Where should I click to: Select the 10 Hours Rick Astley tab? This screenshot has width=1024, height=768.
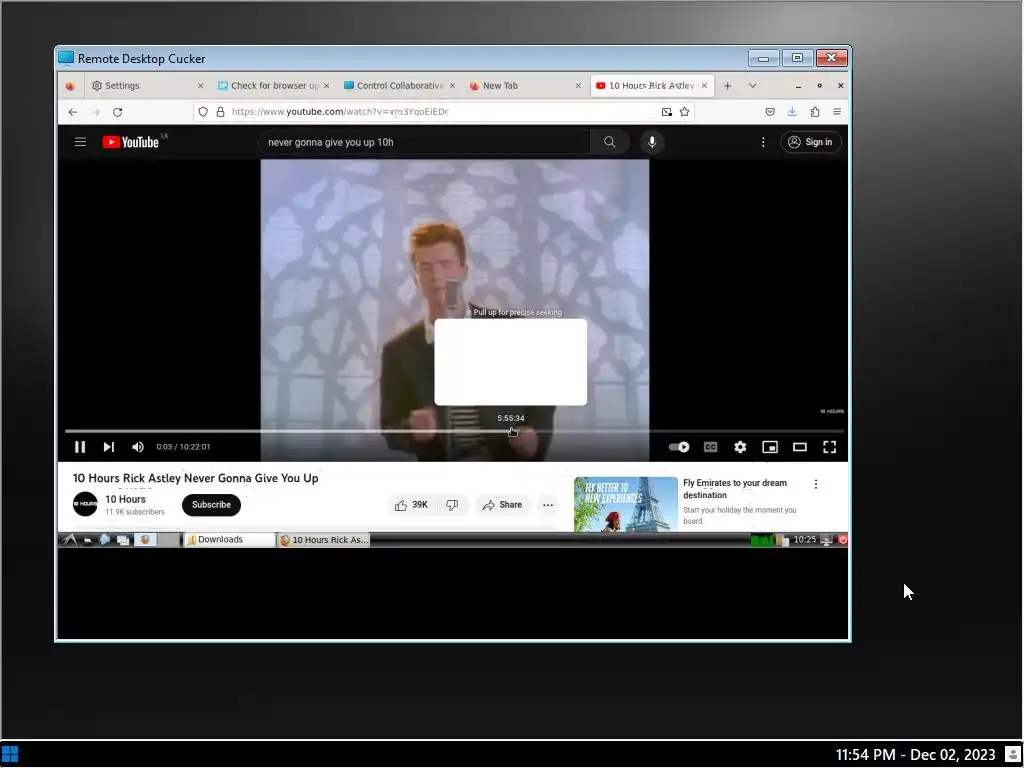(652, 86)
